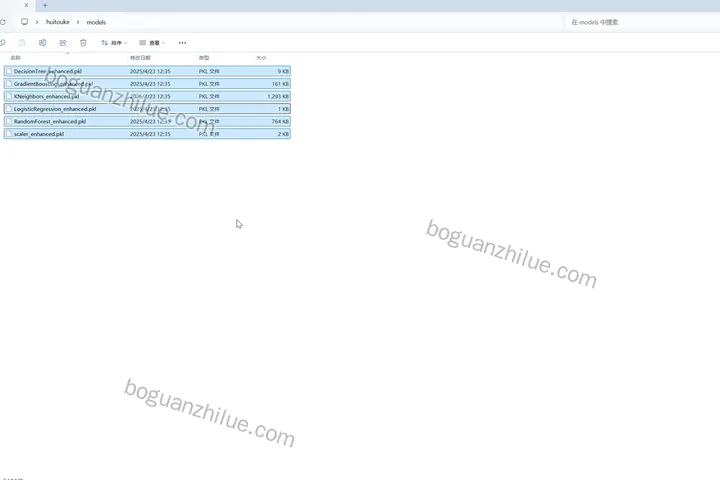Click file icon of LogisticRegression_enhanced.pkl
The image size is (720, 480).
click(x=9, y=109)
